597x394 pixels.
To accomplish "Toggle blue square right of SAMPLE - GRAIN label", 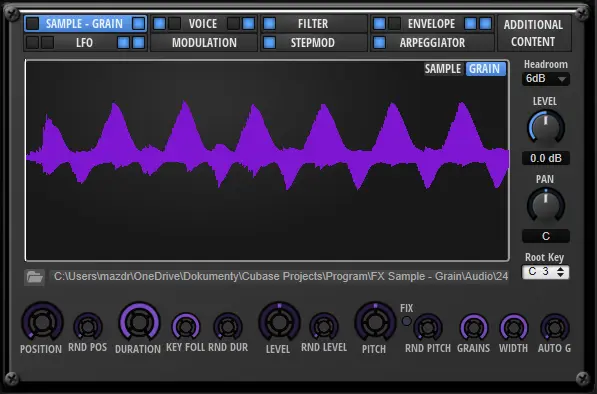I will click(x=138, y=24).
